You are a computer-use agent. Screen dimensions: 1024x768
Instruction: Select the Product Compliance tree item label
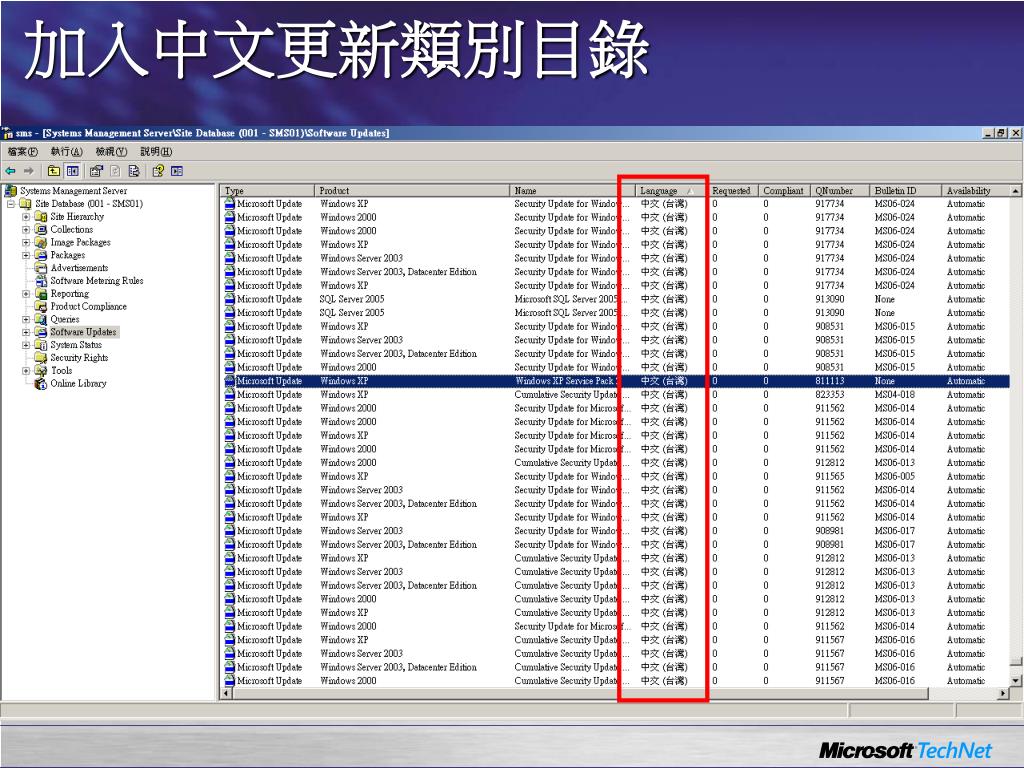(x=88, y=306)
